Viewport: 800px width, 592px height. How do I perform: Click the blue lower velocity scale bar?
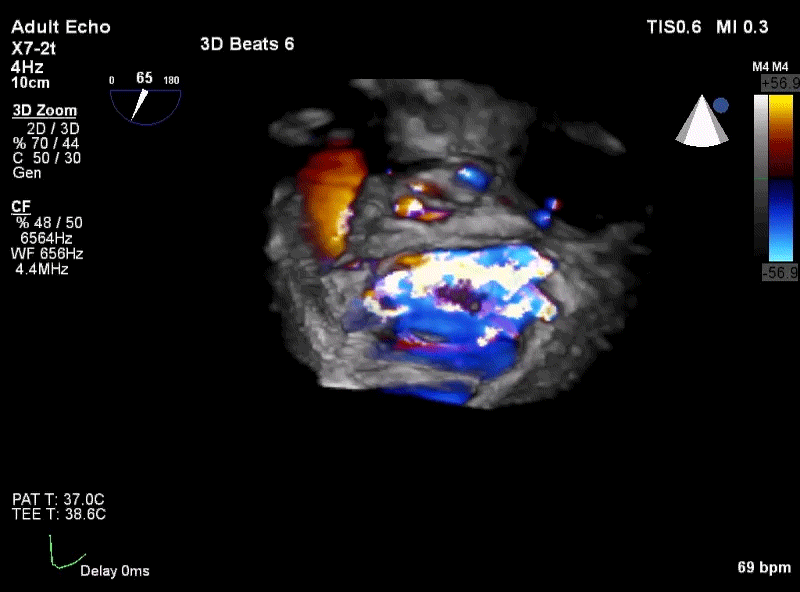[x=781, y=220]
